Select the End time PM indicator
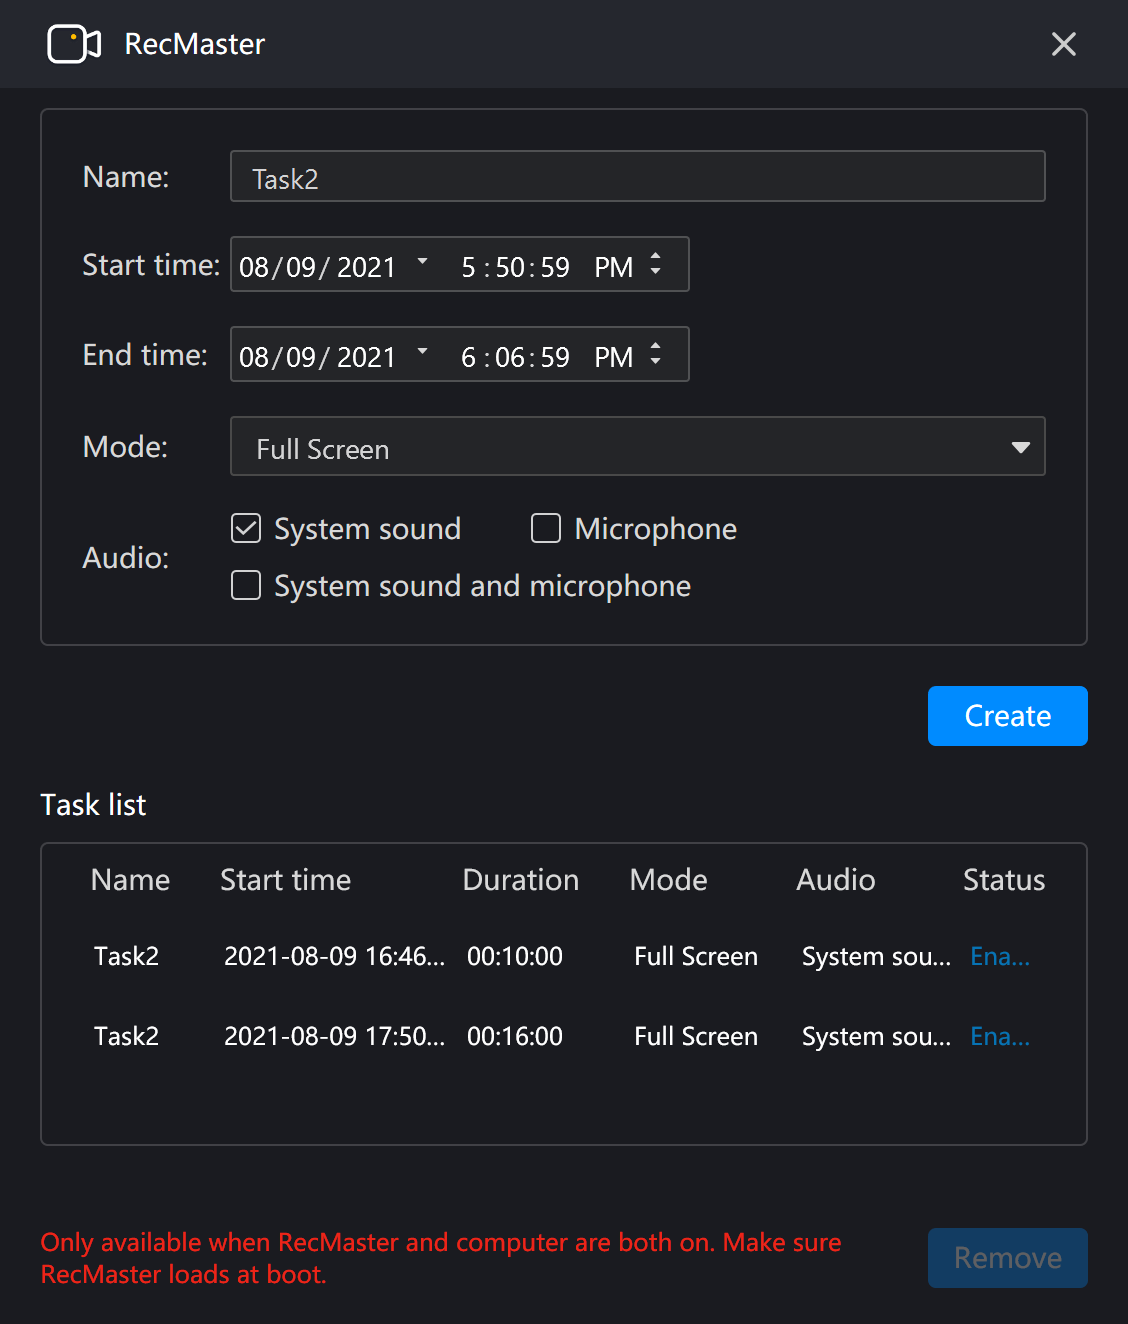Viewport: 1128px width, 1324px height. (x=614, y=357)
